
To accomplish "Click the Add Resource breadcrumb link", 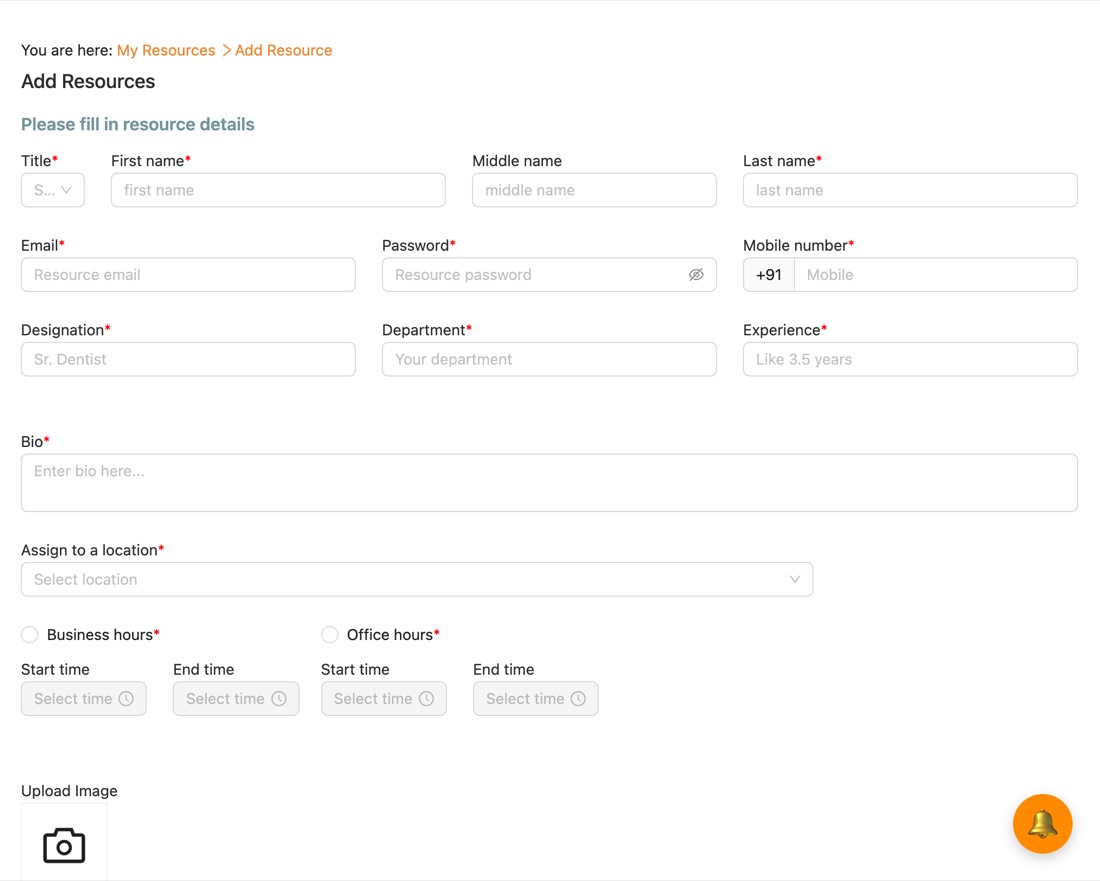I will pos(283,51).
